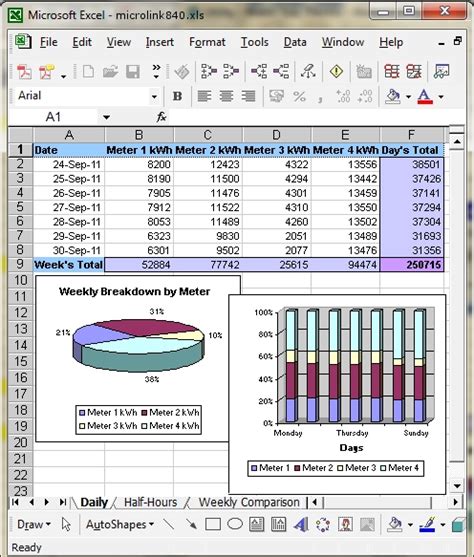The image size is (474, 557).
Task: Expand standard toolbar options chevron
Action: (156, 71)
